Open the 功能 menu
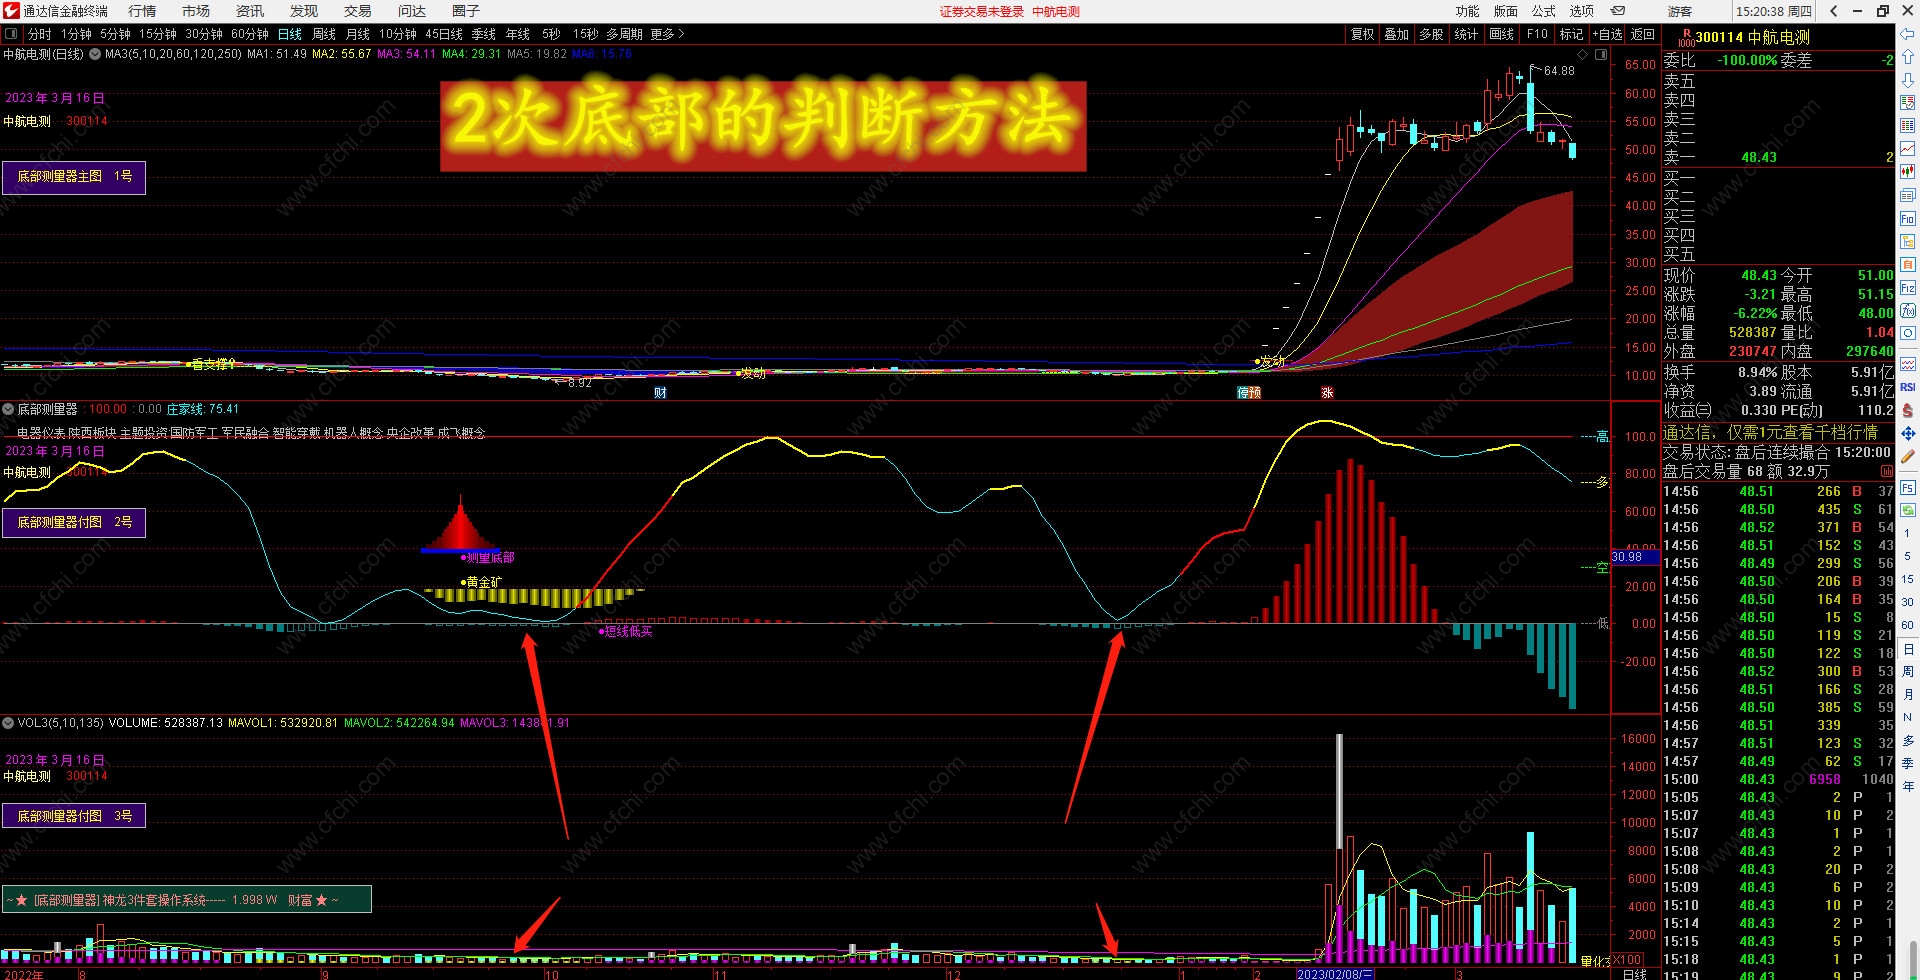1920x980 pixels. tap(1468, 11)
